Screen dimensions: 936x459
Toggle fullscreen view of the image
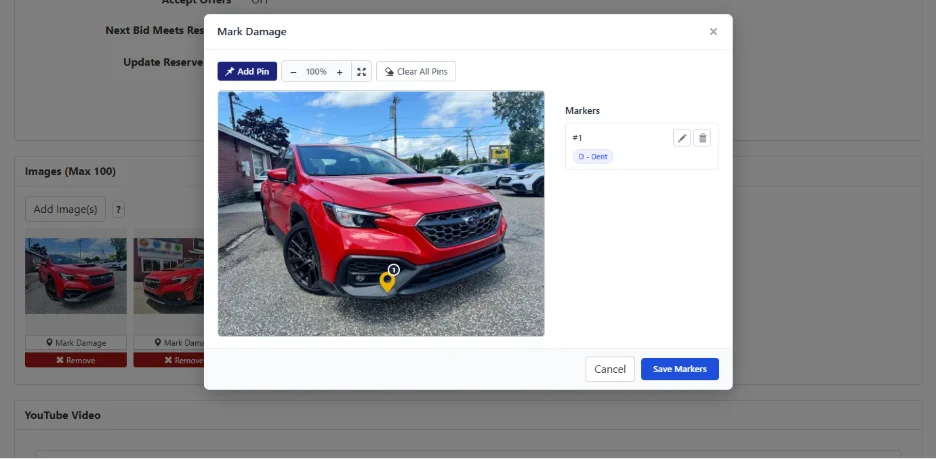(361, 72)
